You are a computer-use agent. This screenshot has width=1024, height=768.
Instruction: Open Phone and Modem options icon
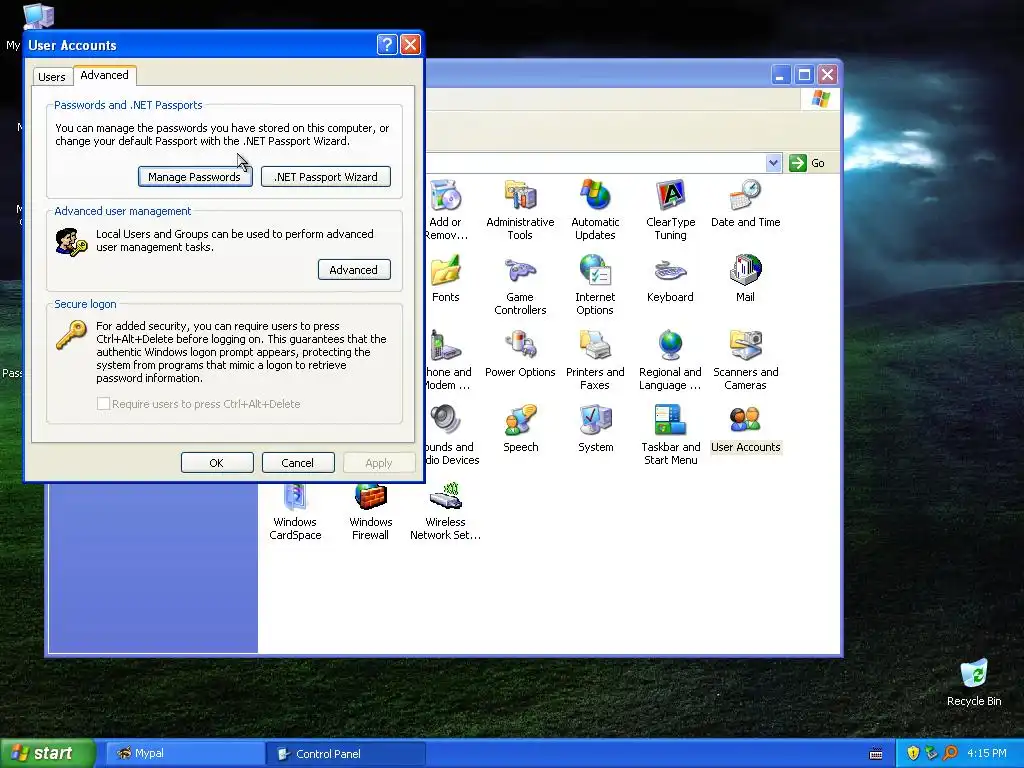coord(448,360)
